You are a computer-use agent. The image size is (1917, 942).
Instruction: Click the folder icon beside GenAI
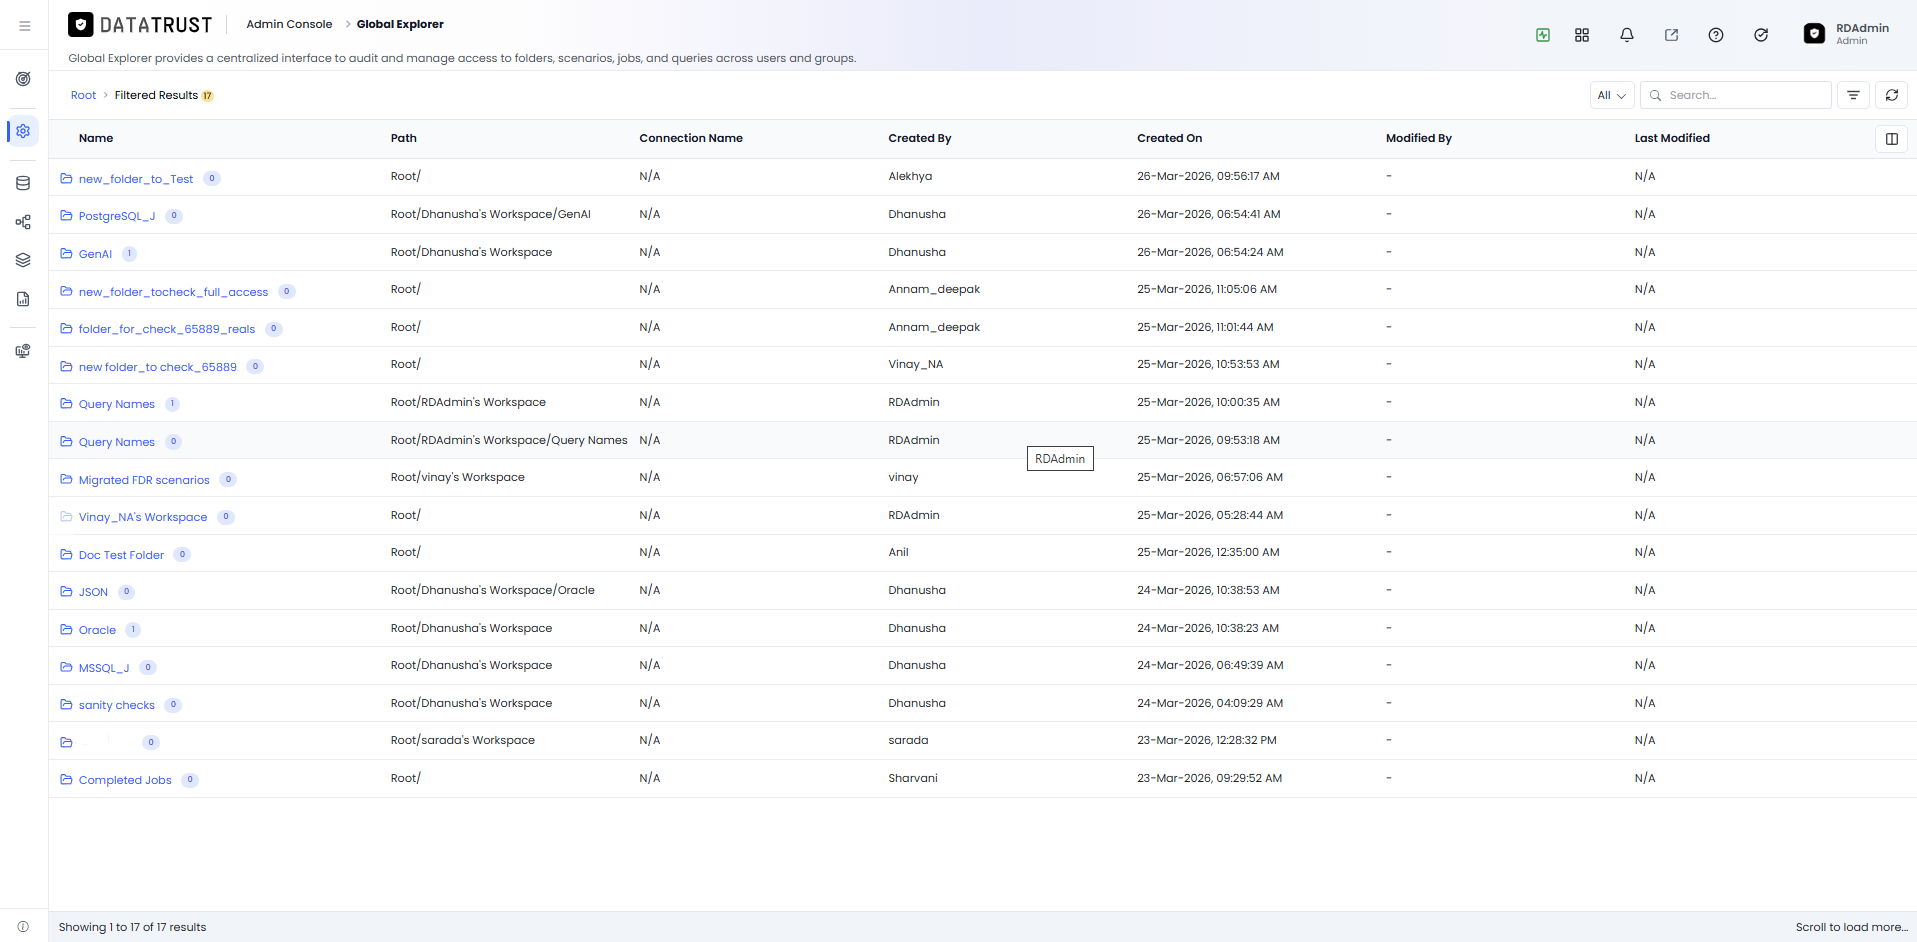[x=66, y=254]
